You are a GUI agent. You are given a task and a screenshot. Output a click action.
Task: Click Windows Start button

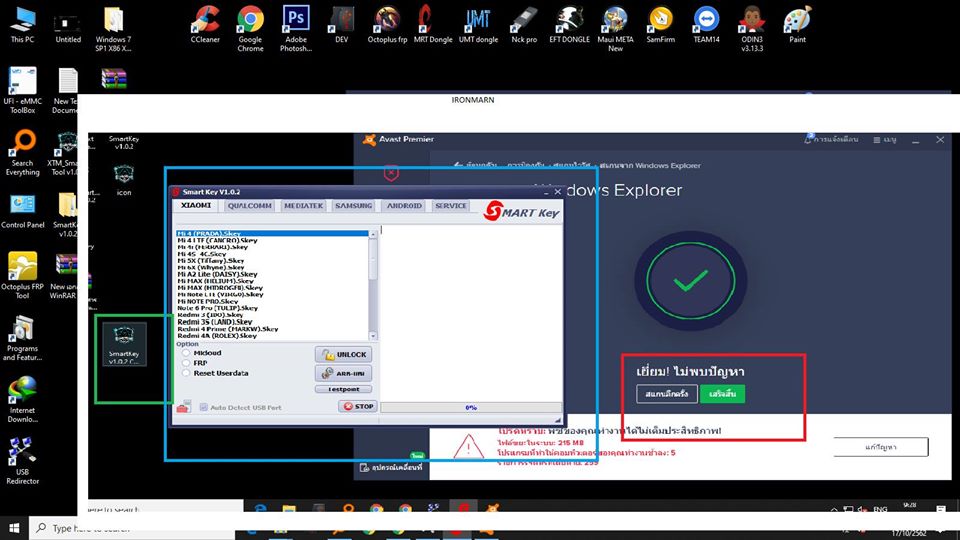point(14,527)
